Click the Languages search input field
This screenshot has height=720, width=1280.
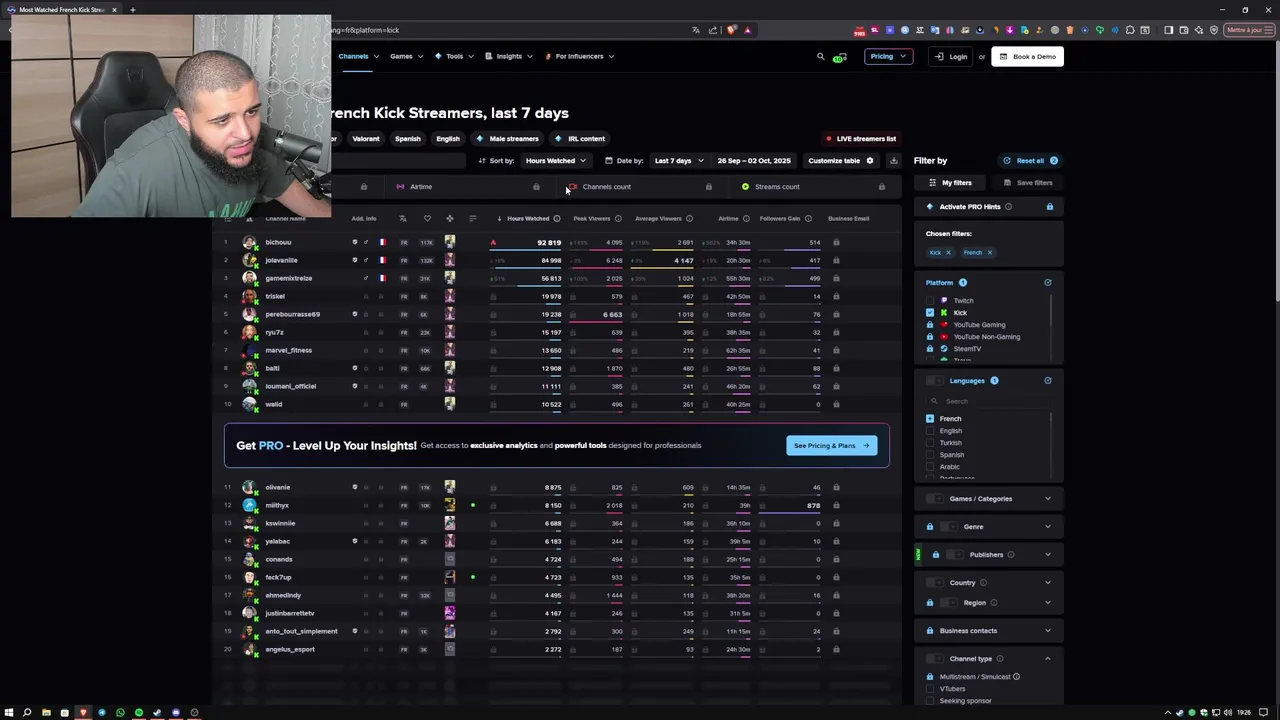[x=988, y=401]
